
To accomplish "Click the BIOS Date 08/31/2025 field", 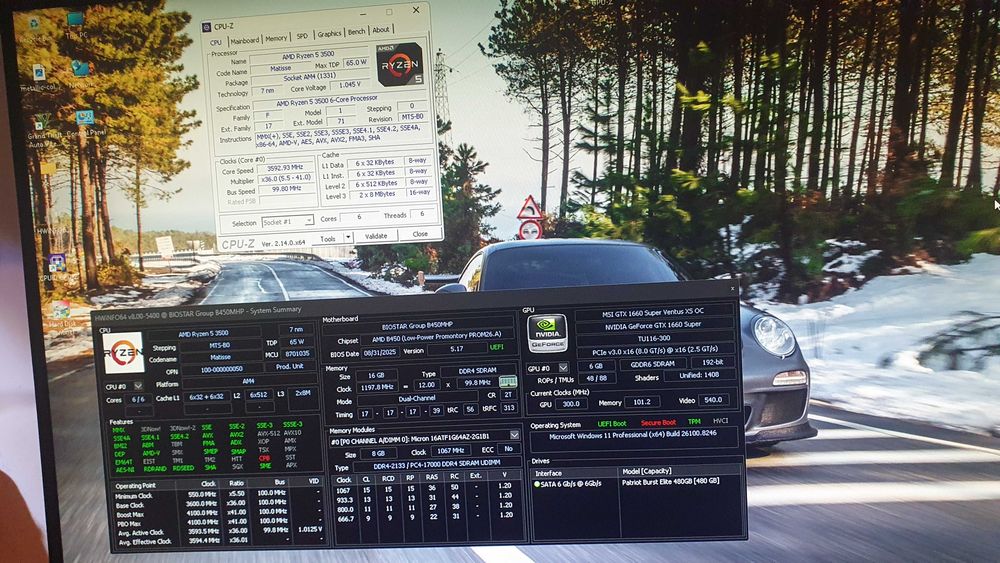I will coord(380,351).
